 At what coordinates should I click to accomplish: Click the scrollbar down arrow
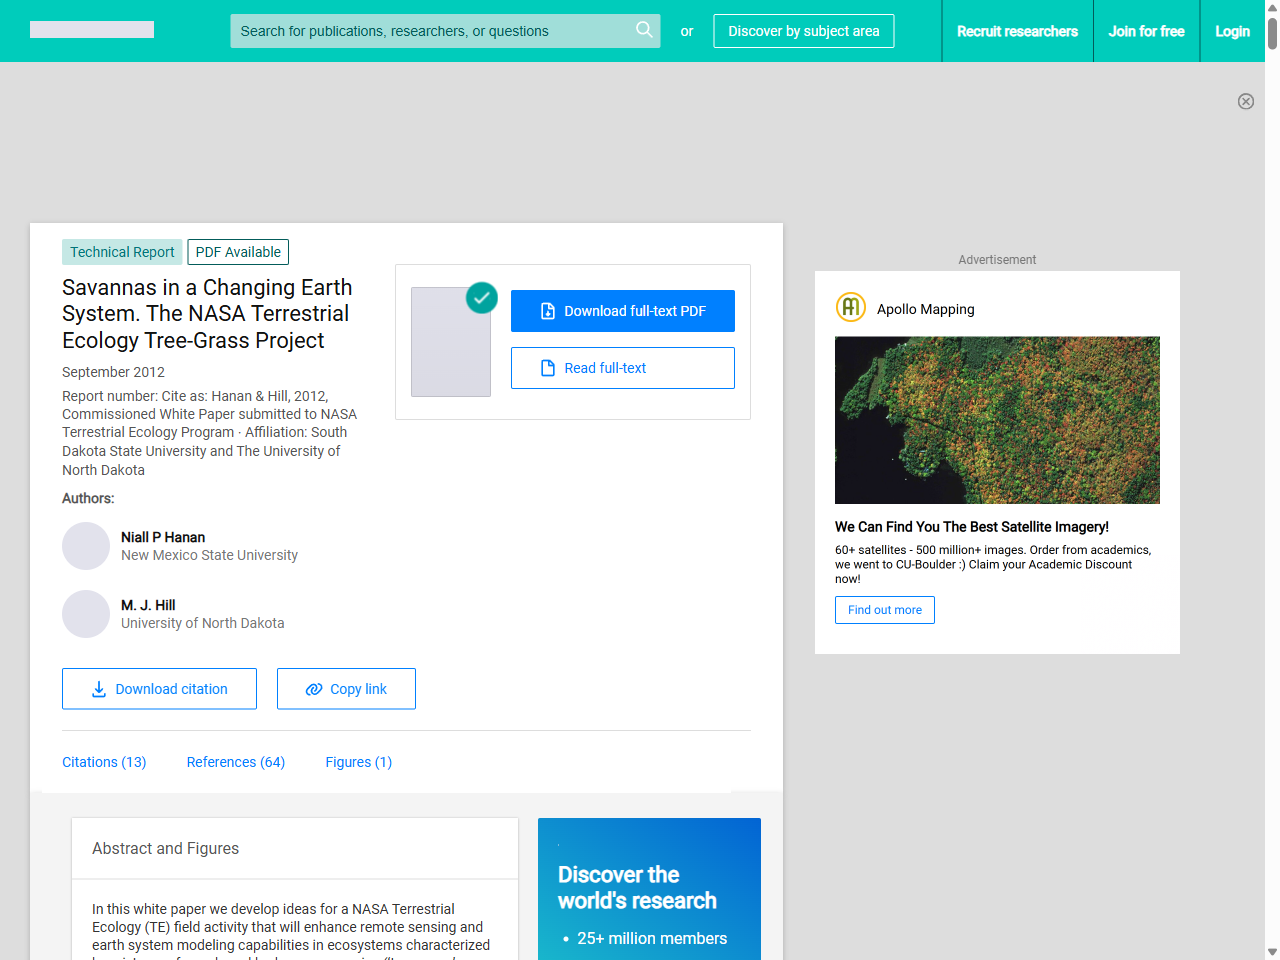coord(1272,952)
